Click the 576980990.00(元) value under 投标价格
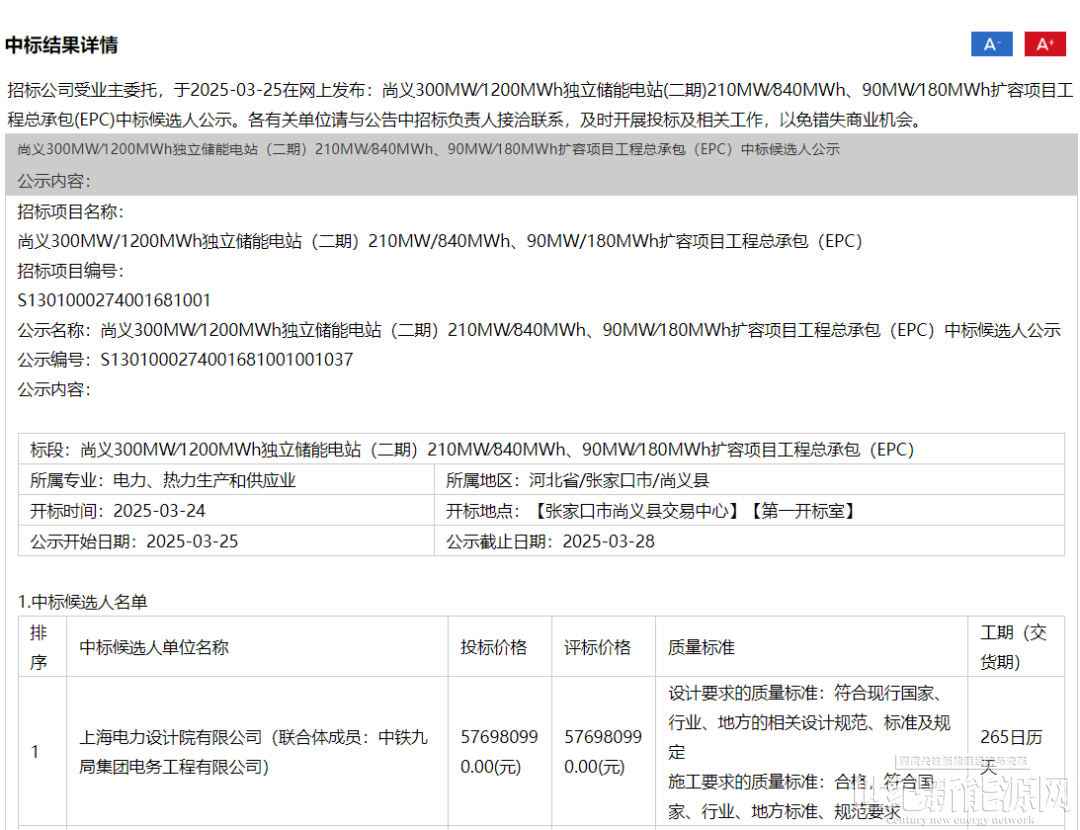1080x830 pixels. [500, 751]
